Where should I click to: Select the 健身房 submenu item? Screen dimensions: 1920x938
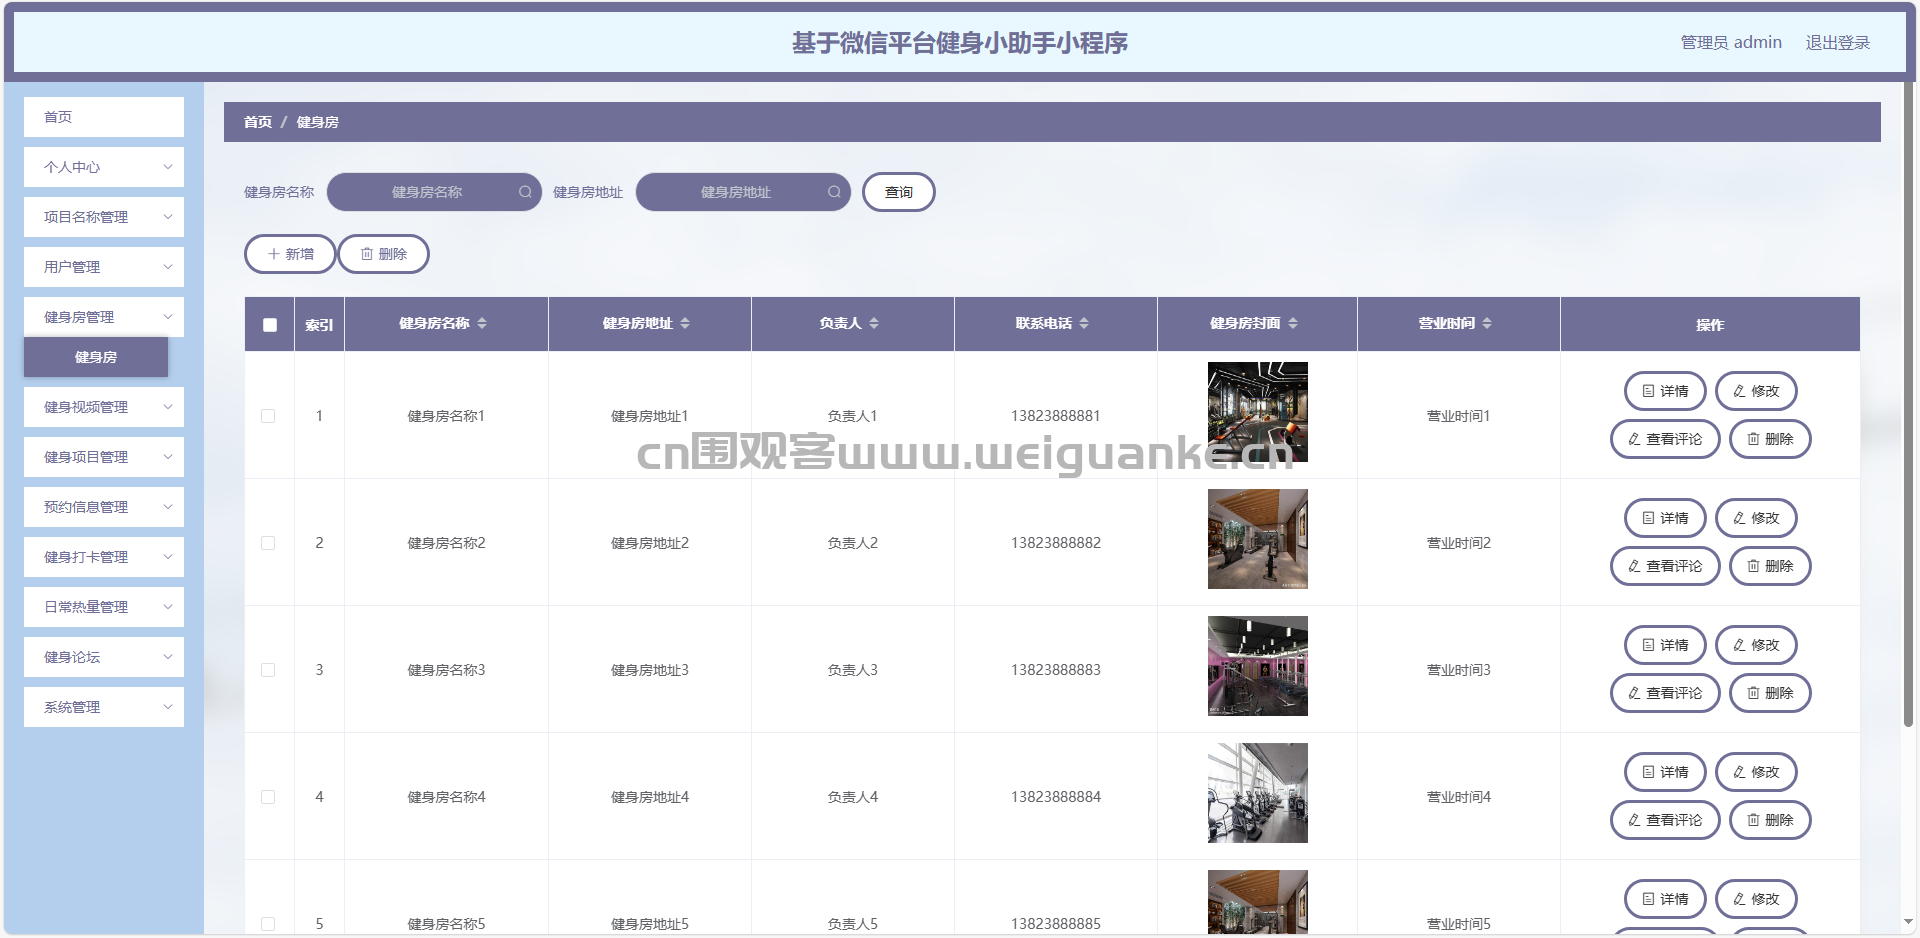96,357
